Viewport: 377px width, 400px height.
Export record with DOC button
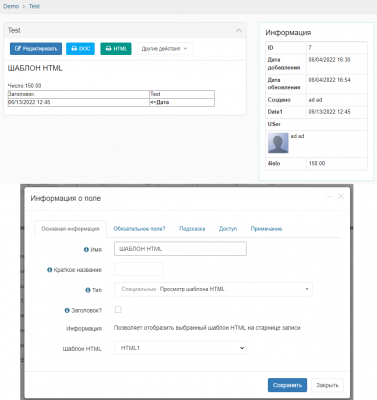tap(80, 49)
